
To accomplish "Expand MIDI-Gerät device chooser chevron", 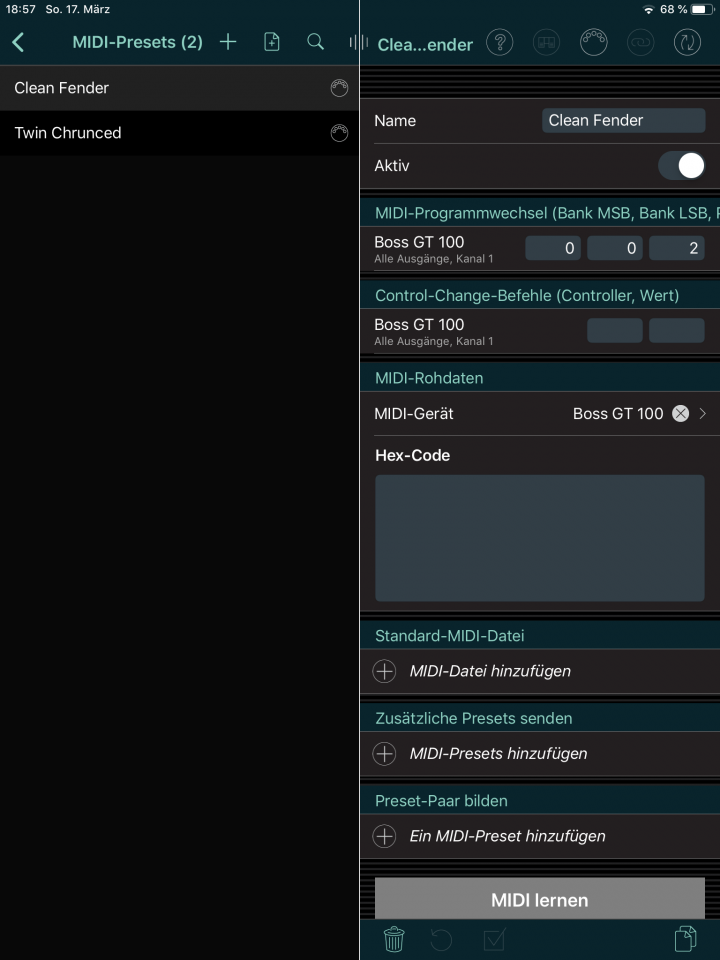I will (x=703, y=414).
